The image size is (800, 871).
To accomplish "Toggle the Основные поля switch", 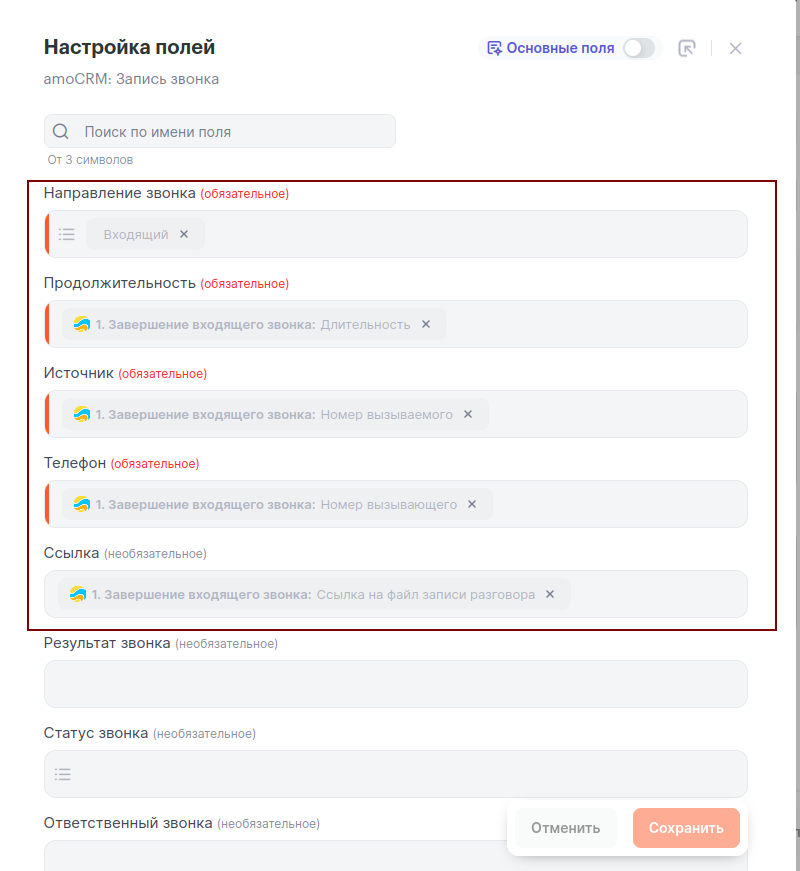I will [x=639, y=48].
